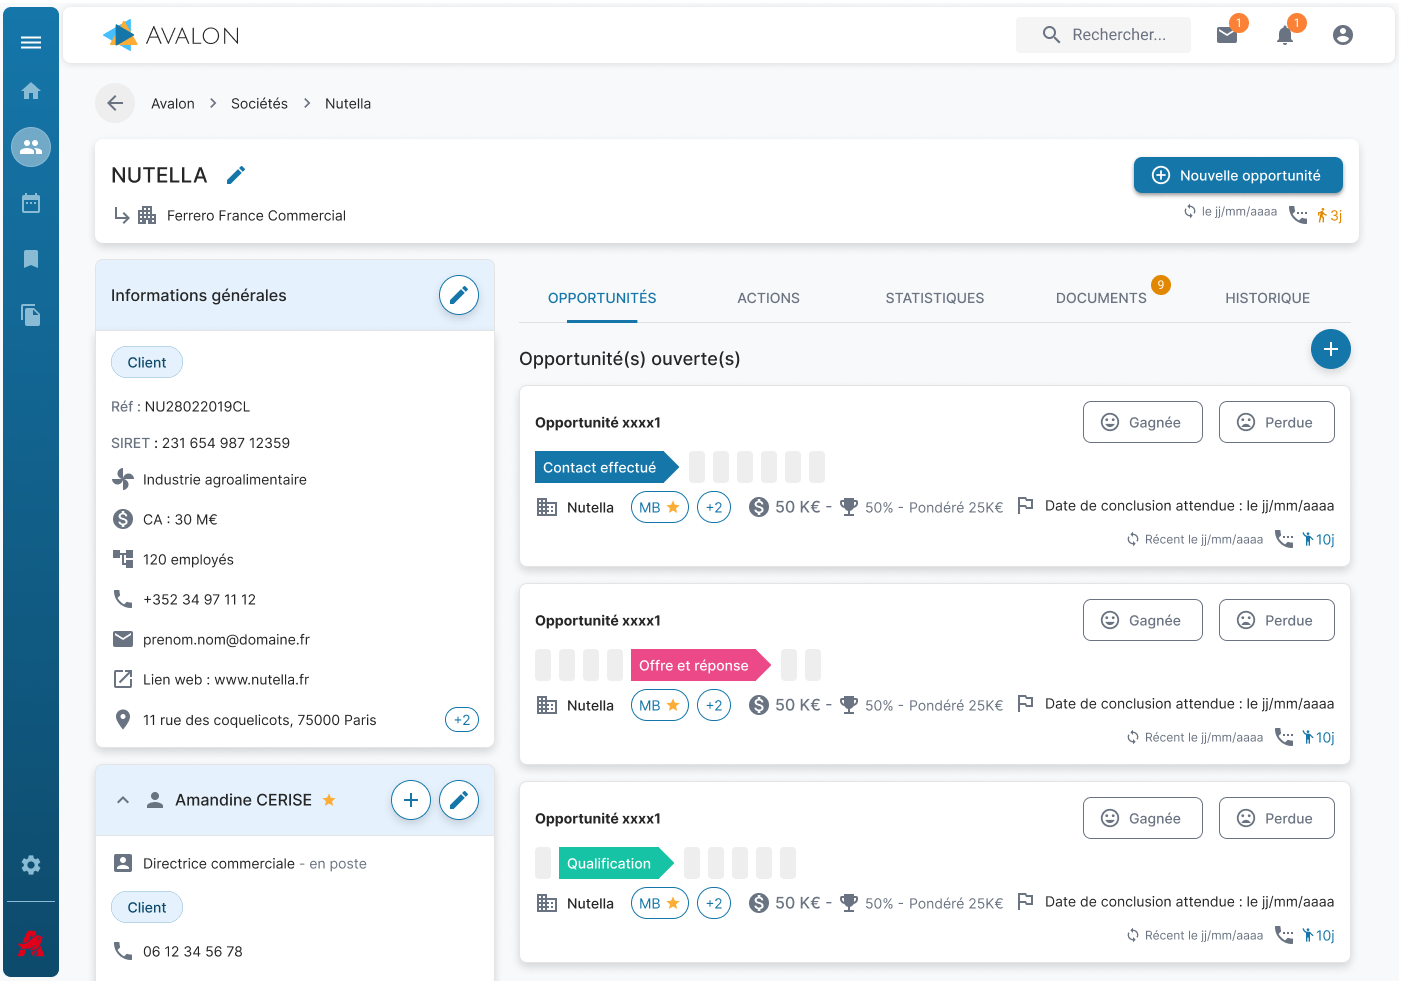This screenshot has height=981, width=1401.
Task: Check the bell notifications
Action: click(x=1285, y=35)
